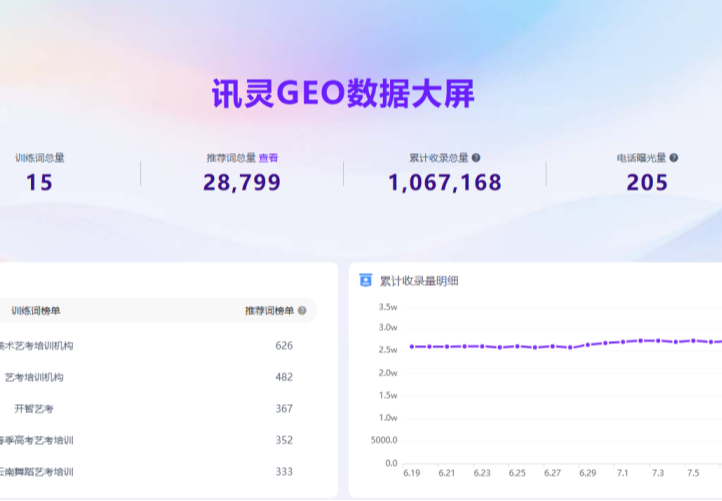Click the 训练词总量 value 15
722x501 pixels.
click(39, 182)
